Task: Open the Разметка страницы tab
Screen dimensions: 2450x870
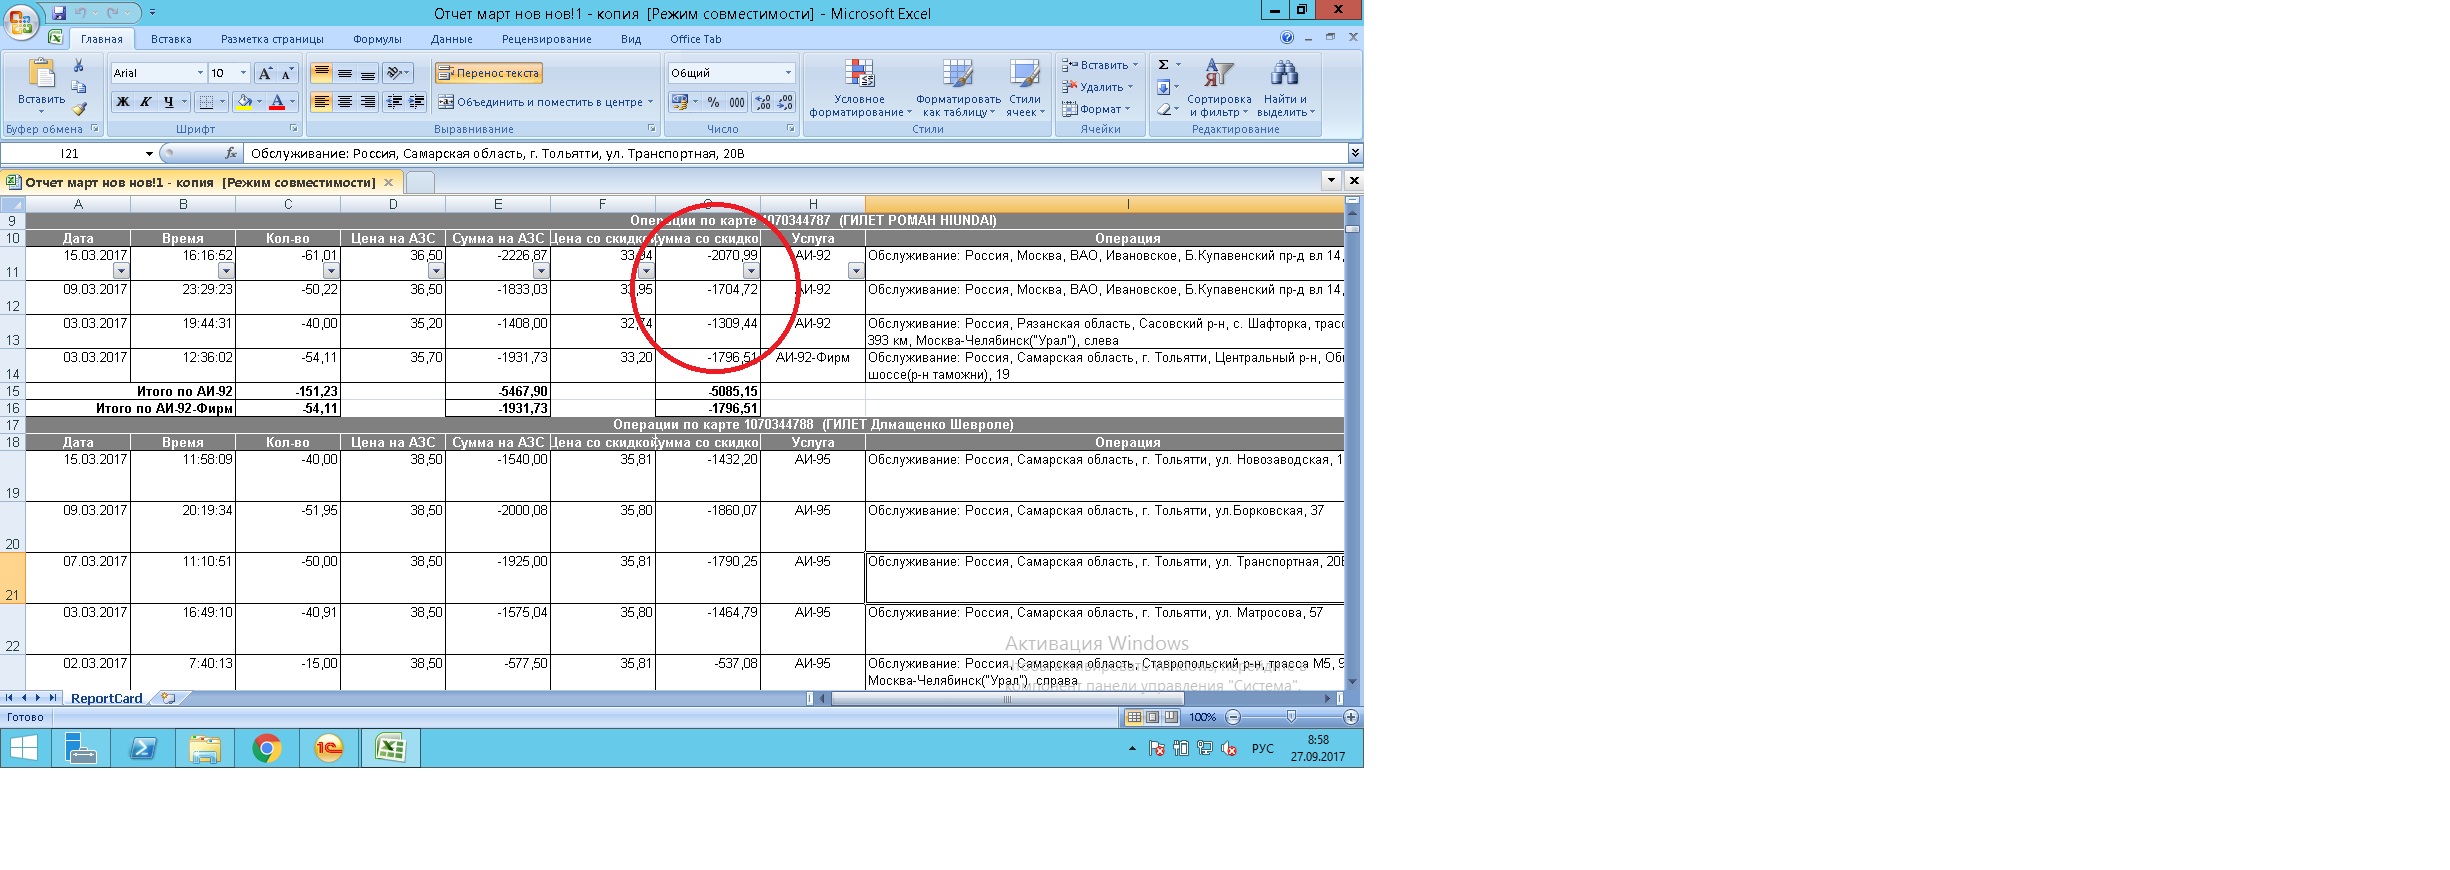Action: (x=272, y=39)
